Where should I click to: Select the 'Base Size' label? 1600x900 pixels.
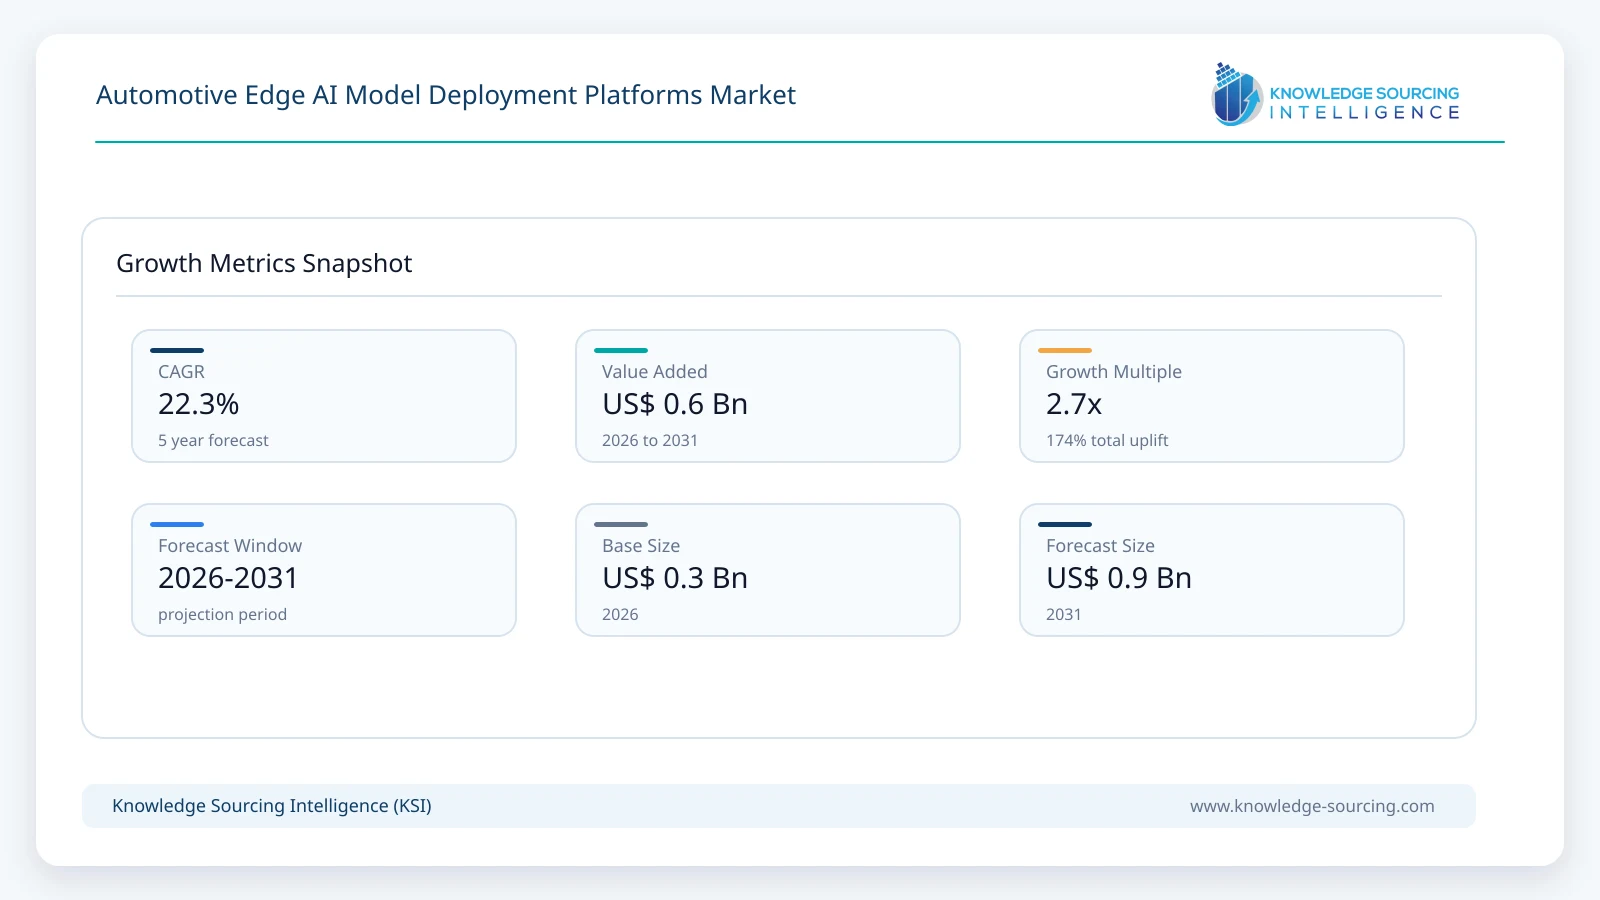tap(641, 546)
